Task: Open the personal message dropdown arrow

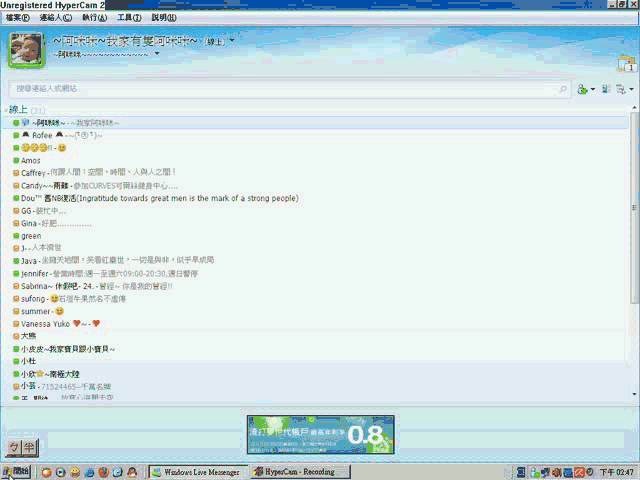Action: coord(157,53)
